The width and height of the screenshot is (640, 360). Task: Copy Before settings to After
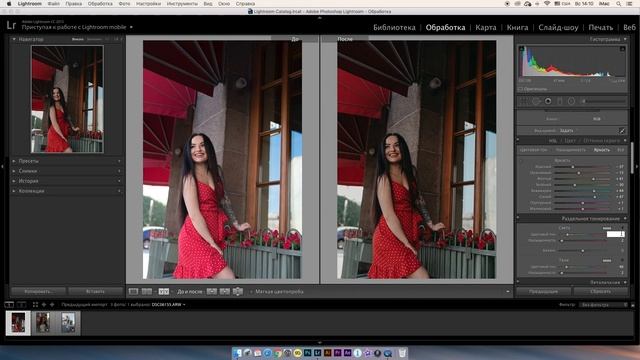click(211, 291)
